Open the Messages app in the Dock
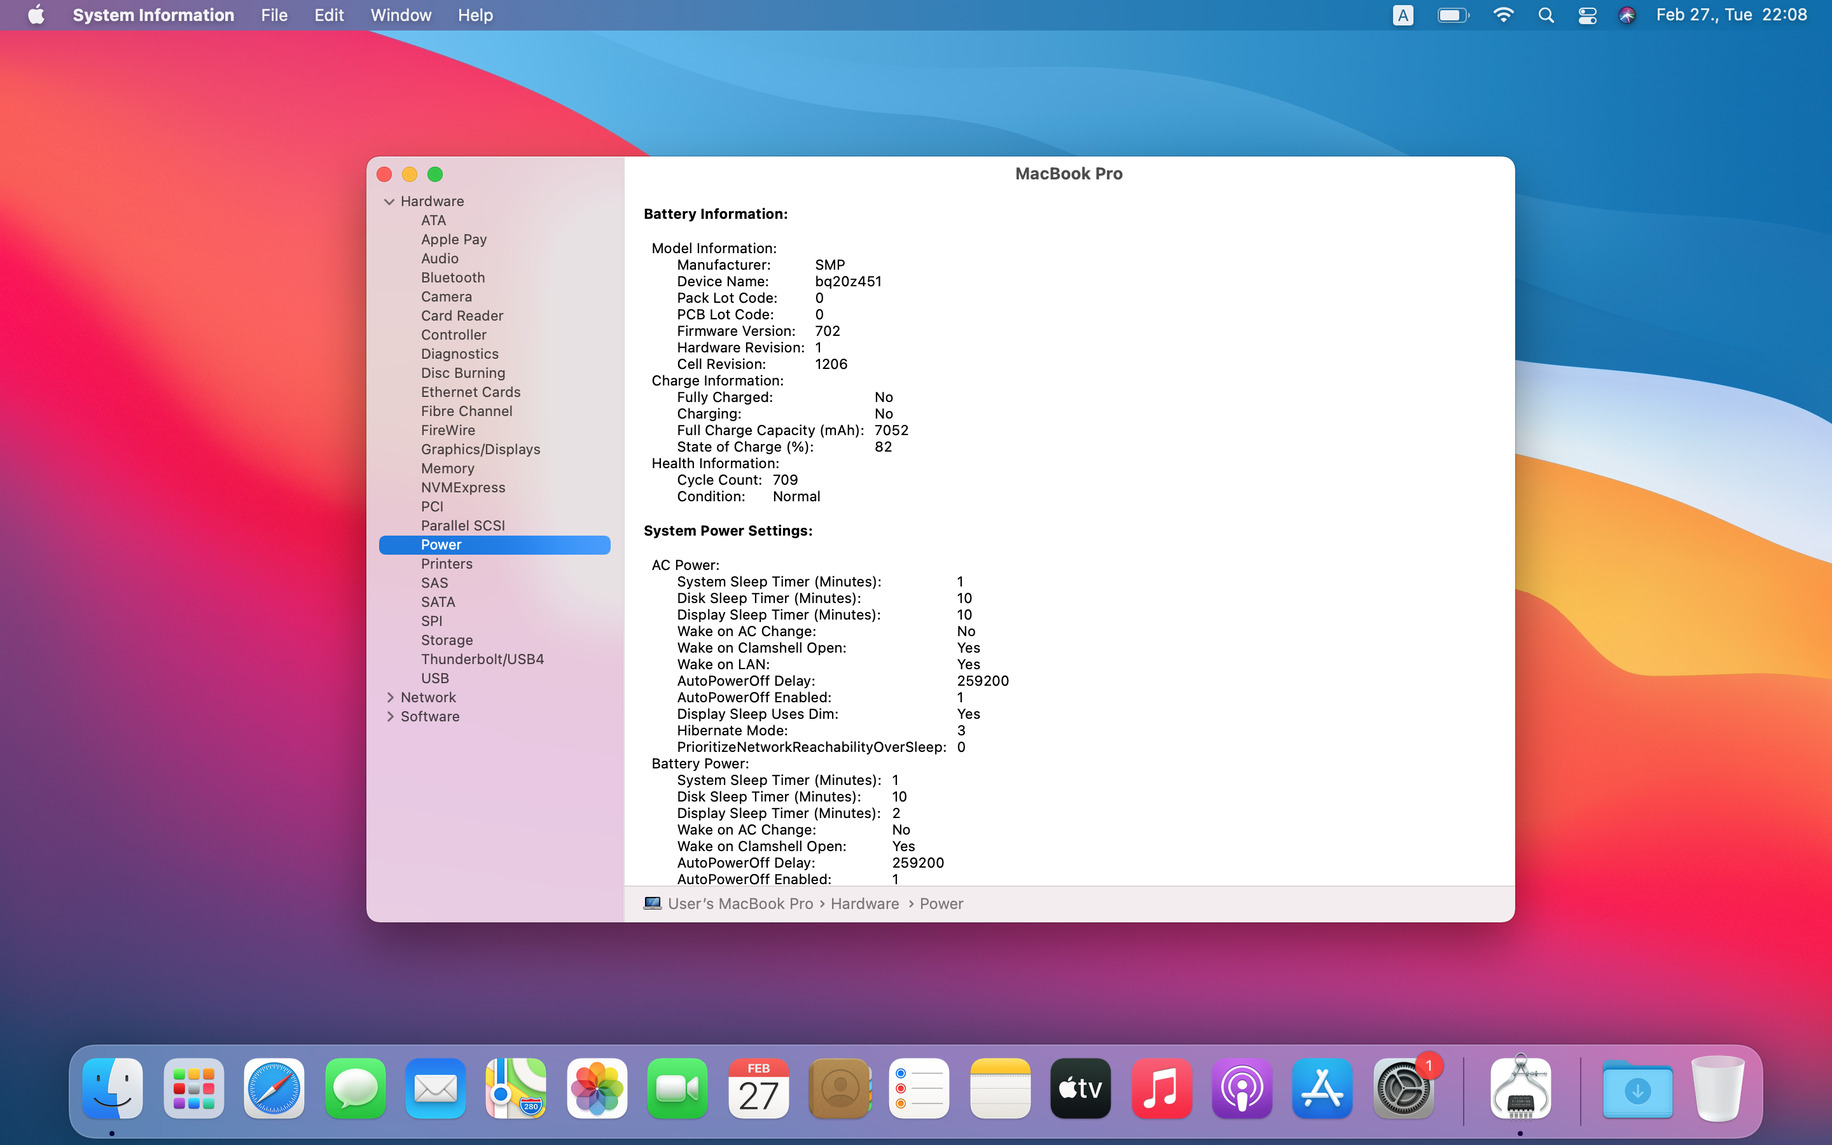The height and width of the screenshot is (1145, 1832). (x=355, y=1088)
